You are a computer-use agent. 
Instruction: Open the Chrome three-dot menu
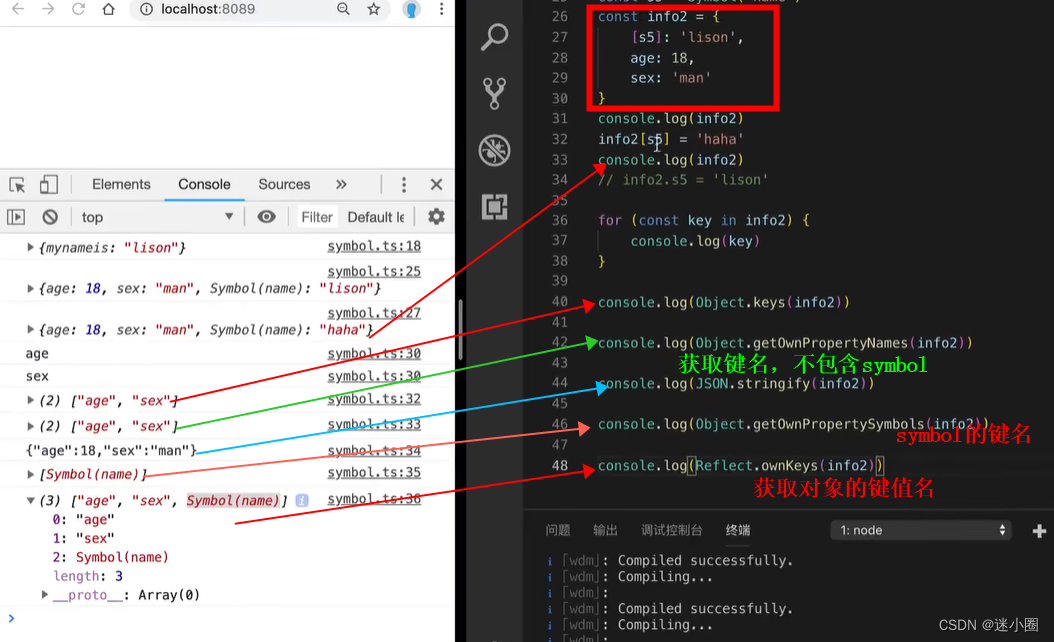pos(442,9)
